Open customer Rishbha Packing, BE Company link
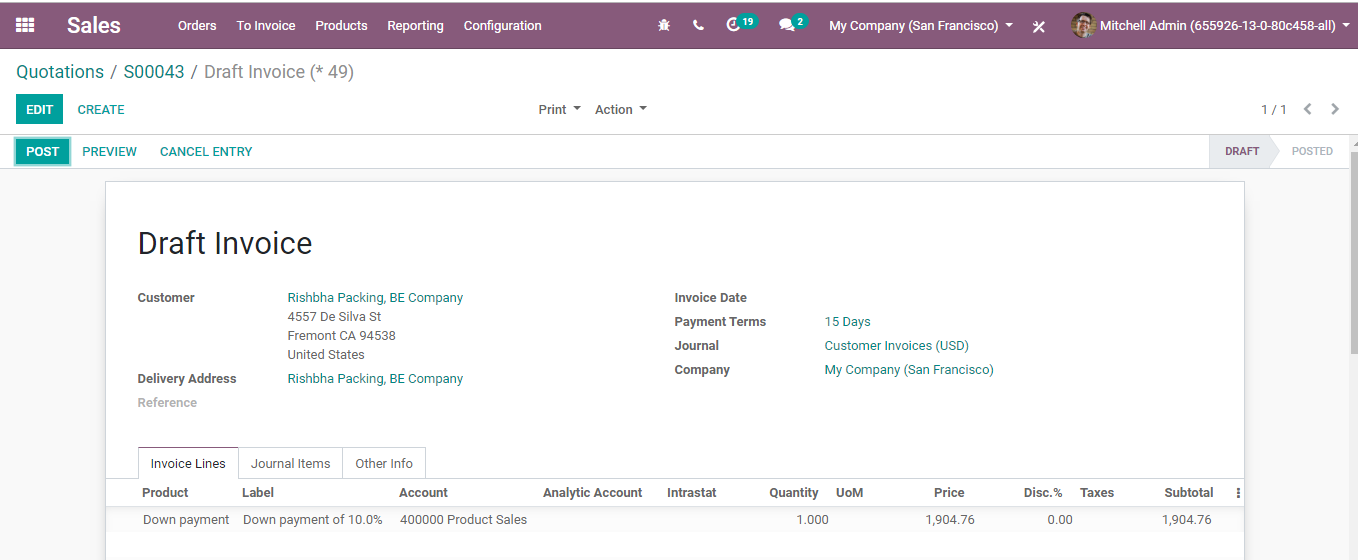The image size is (1358, 560). pyautogui.click(x=375, y=298)
